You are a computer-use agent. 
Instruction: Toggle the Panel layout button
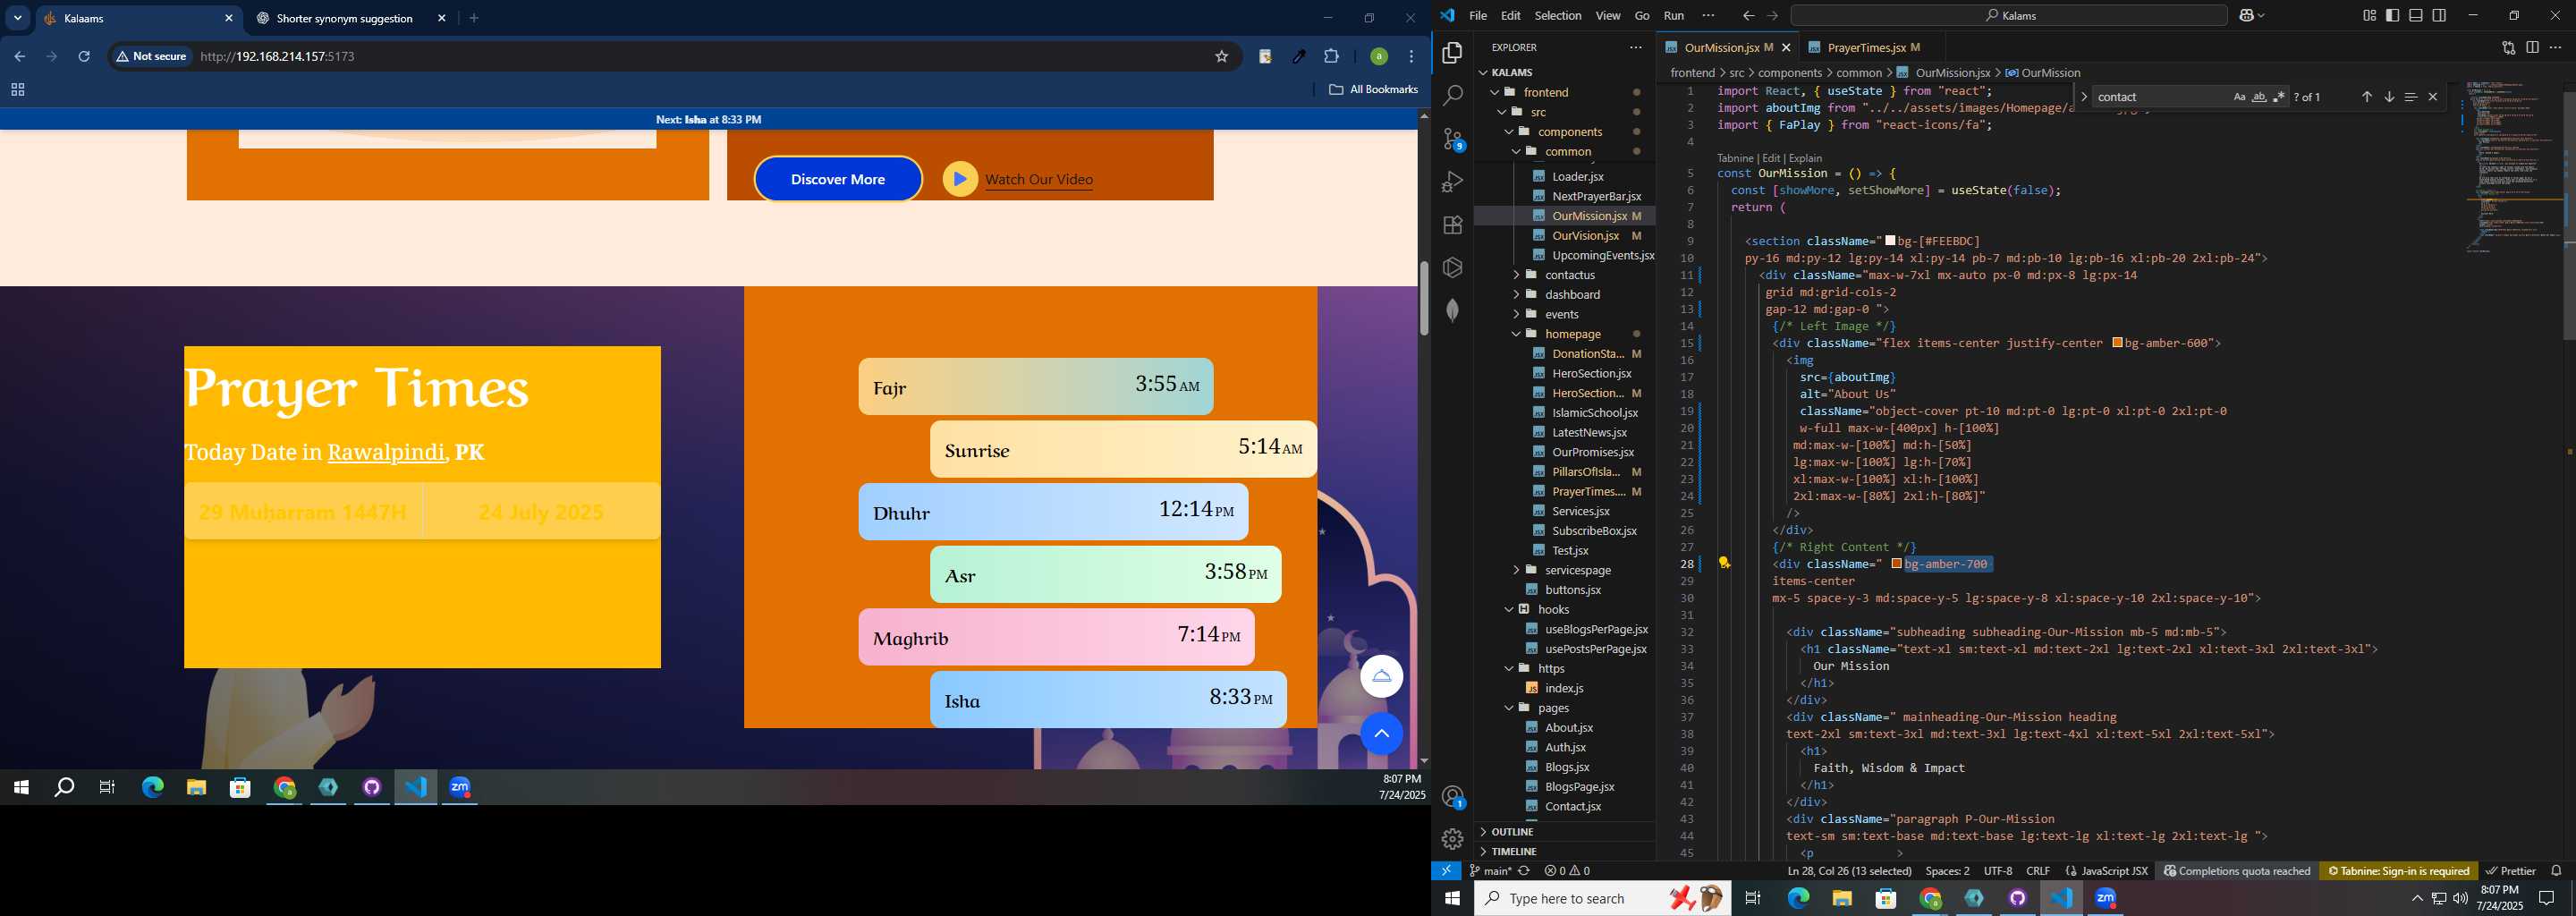(x=2415, y=15)
